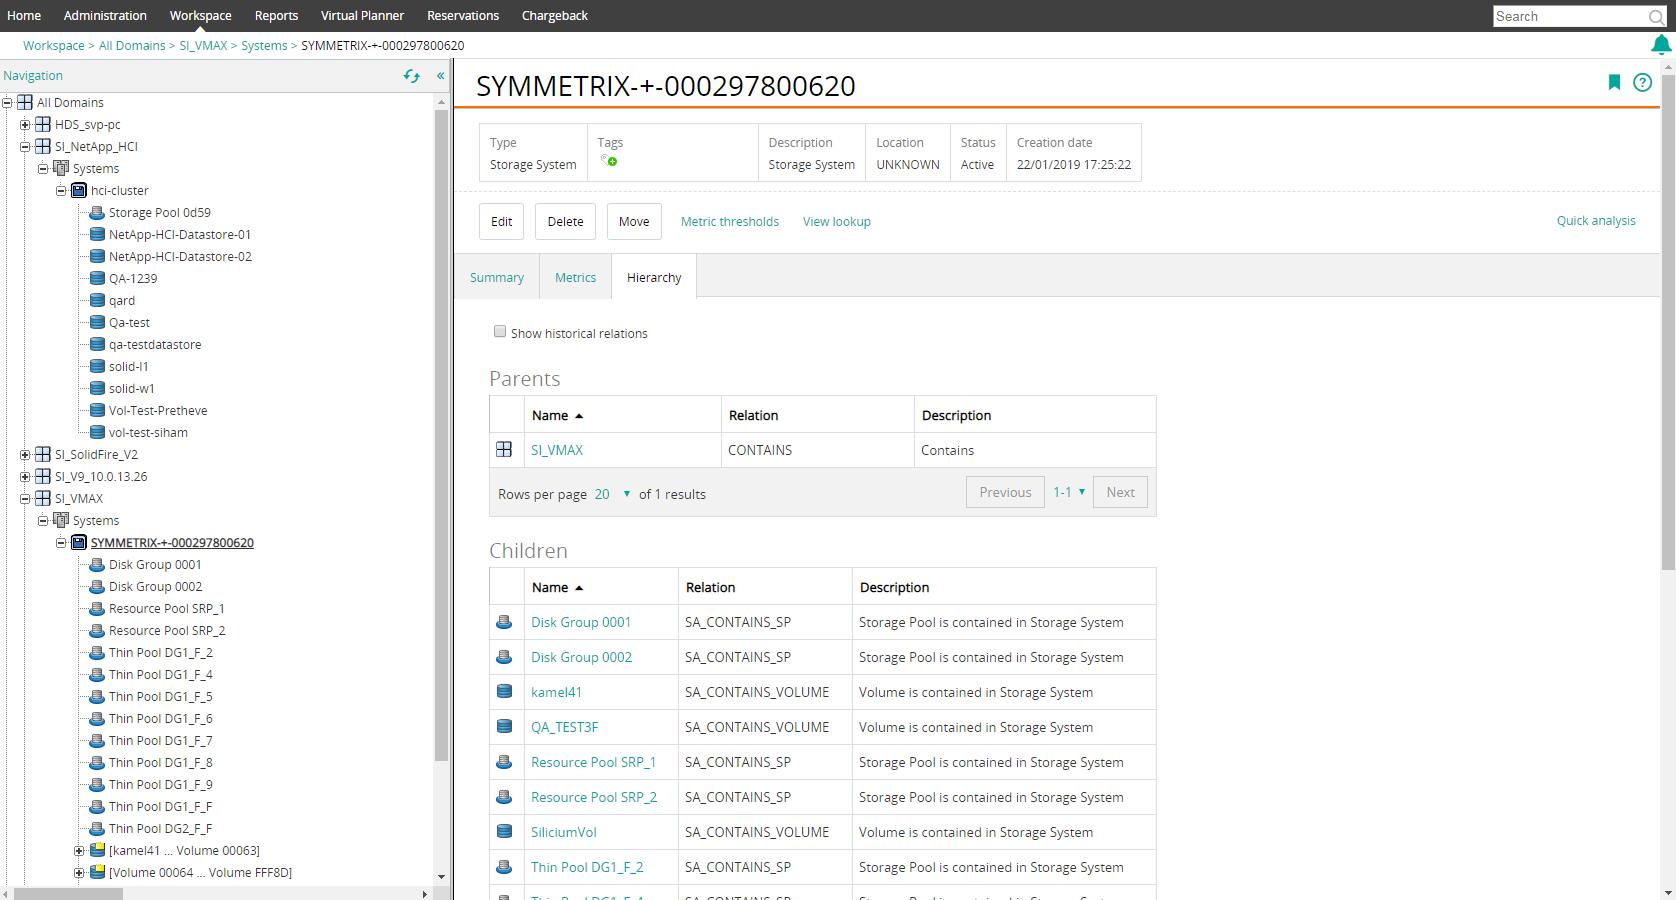Screen dimensions: 1676x900
Task: Sort Children table by Name column
Action: 557,588
